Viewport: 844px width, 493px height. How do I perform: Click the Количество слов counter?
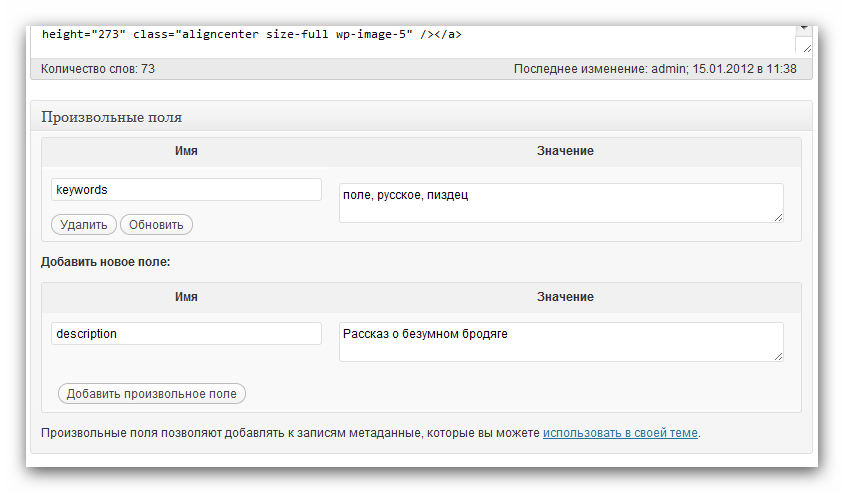(x=98, y=69)
